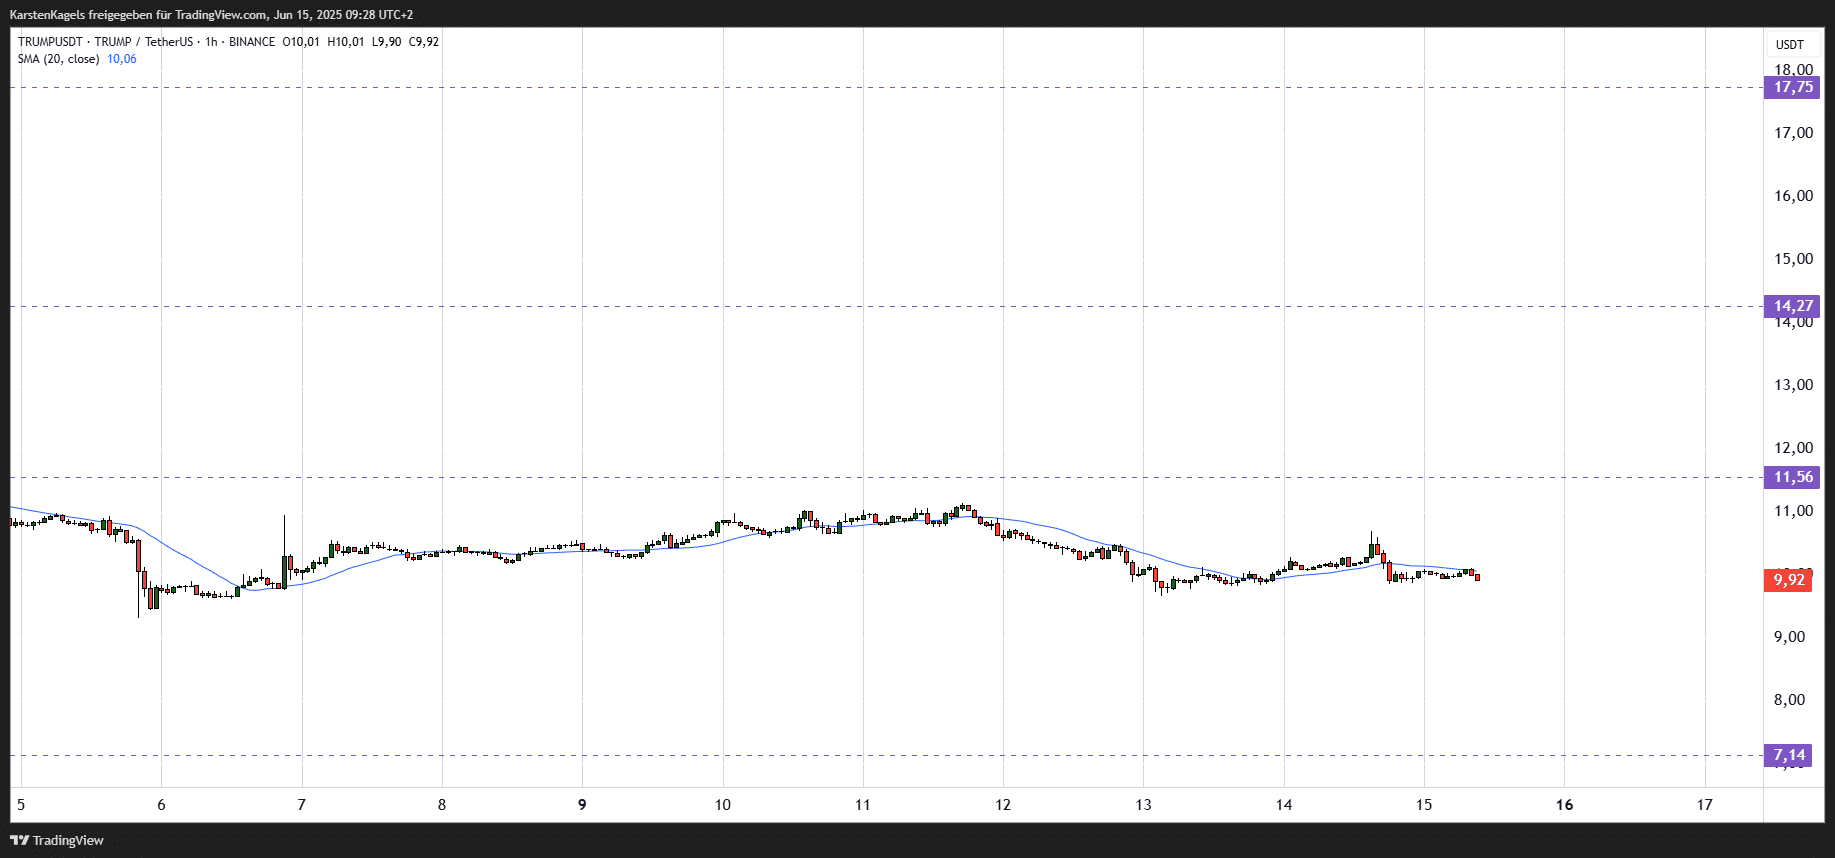The height and width of the screenshot is (858, 1835).
Task: Click the 7,14 price level label
Action: [1788, 755]
